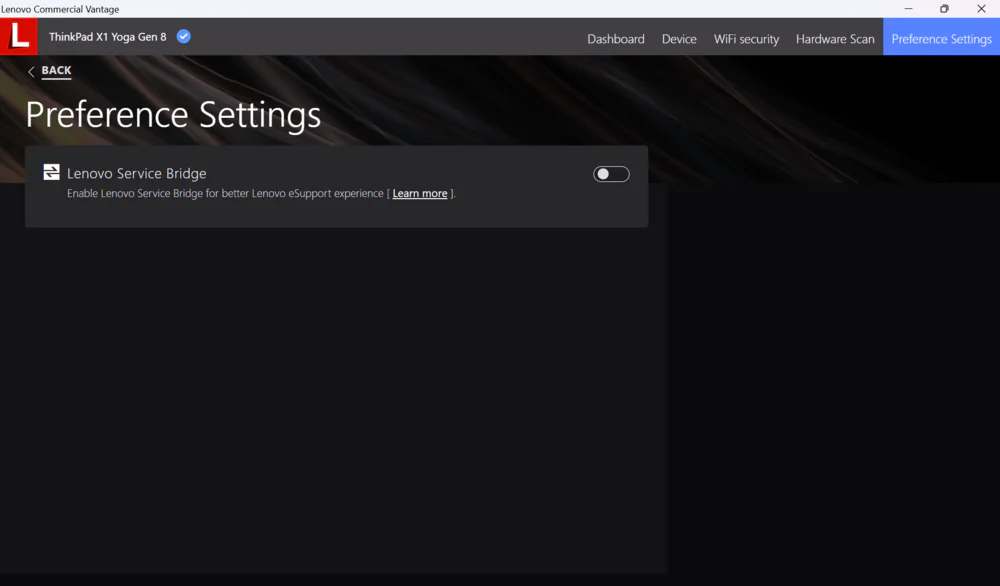Click the Lenovo Service Bridge arrows icon

51,172
